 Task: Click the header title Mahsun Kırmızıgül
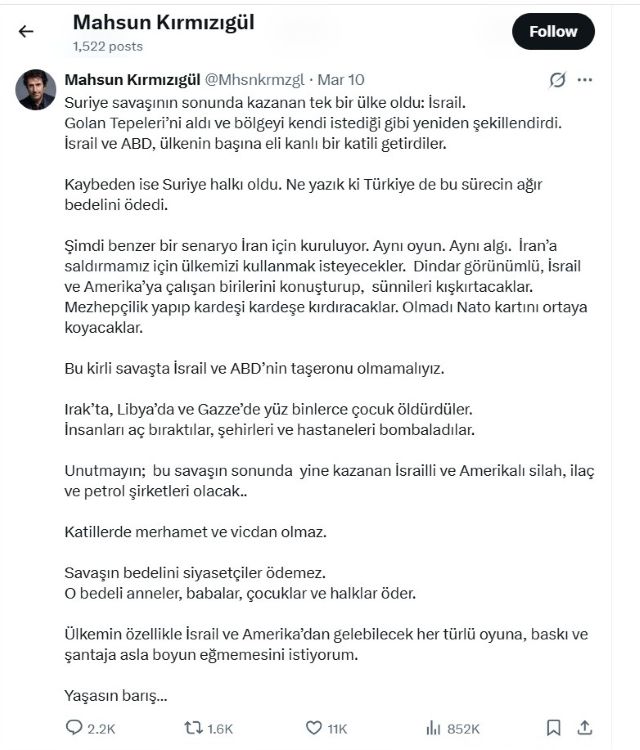163,22
